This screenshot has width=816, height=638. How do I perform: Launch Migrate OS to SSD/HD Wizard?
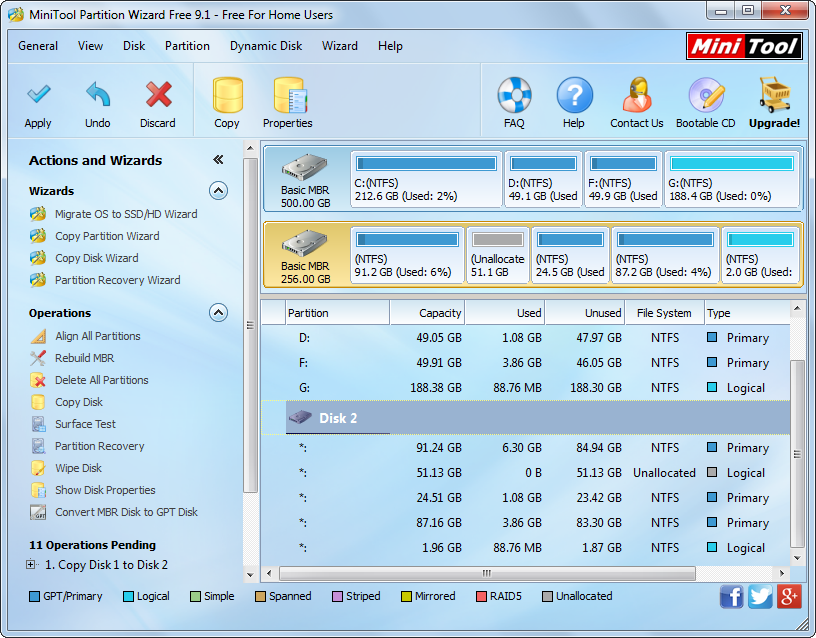click(x=126, y=214)
